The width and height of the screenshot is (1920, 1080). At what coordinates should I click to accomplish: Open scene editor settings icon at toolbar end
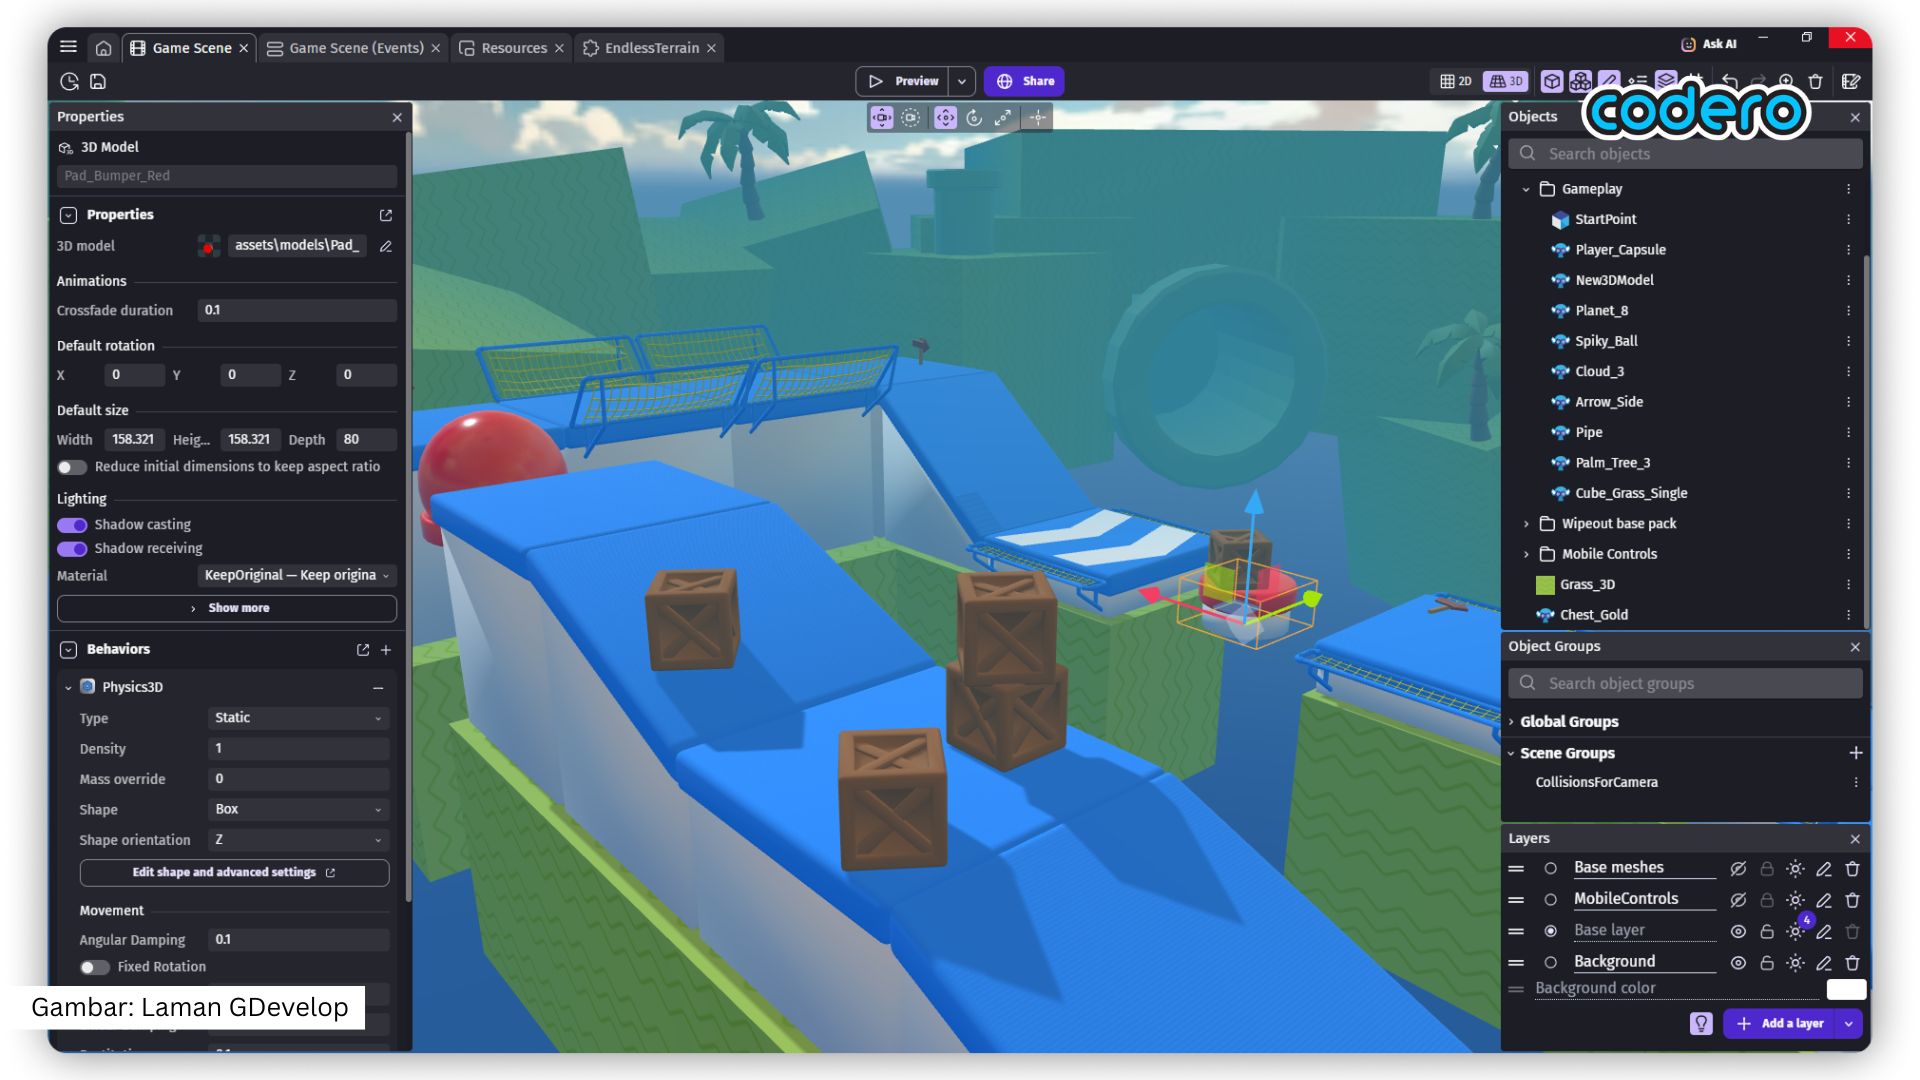tap(1851, 81)
